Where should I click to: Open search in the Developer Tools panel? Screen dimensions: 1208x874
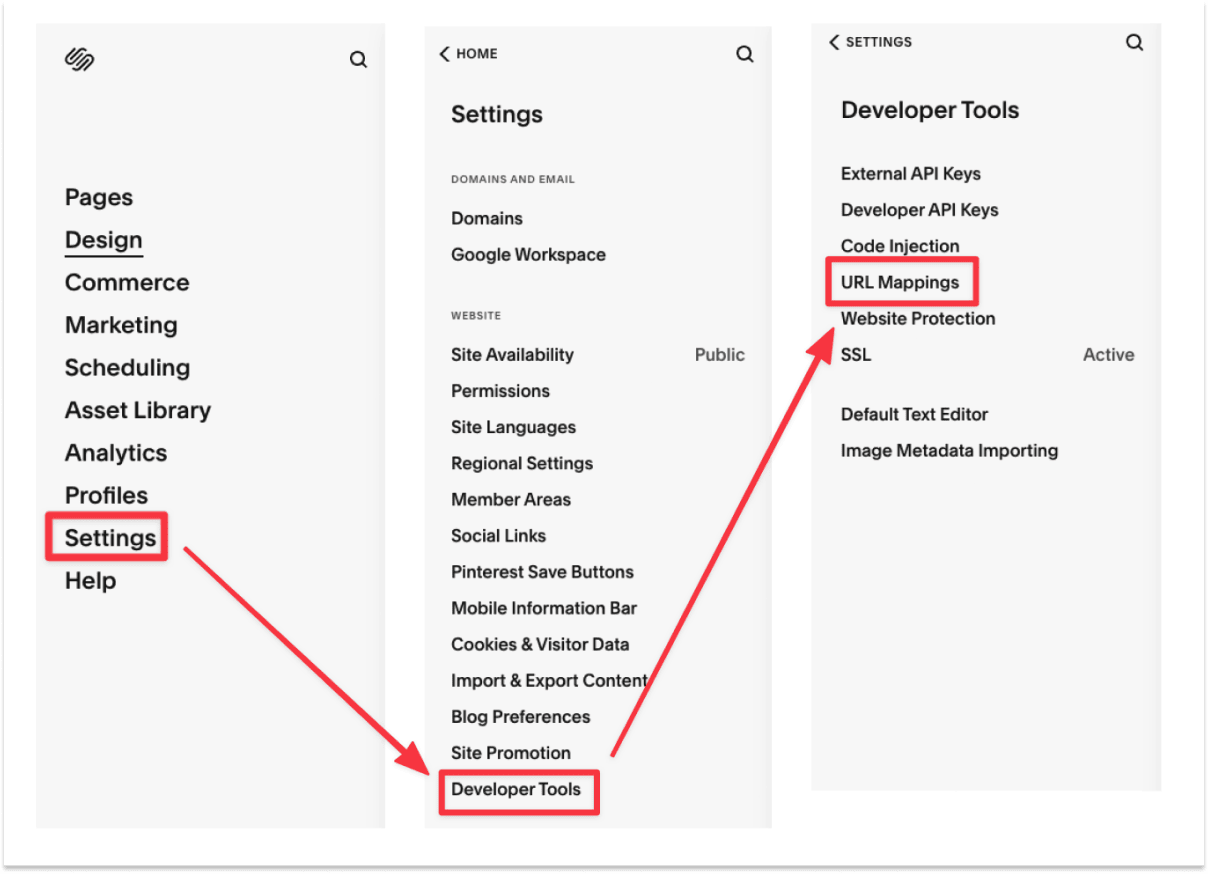pyautogui.click(x=1134, y=42)
